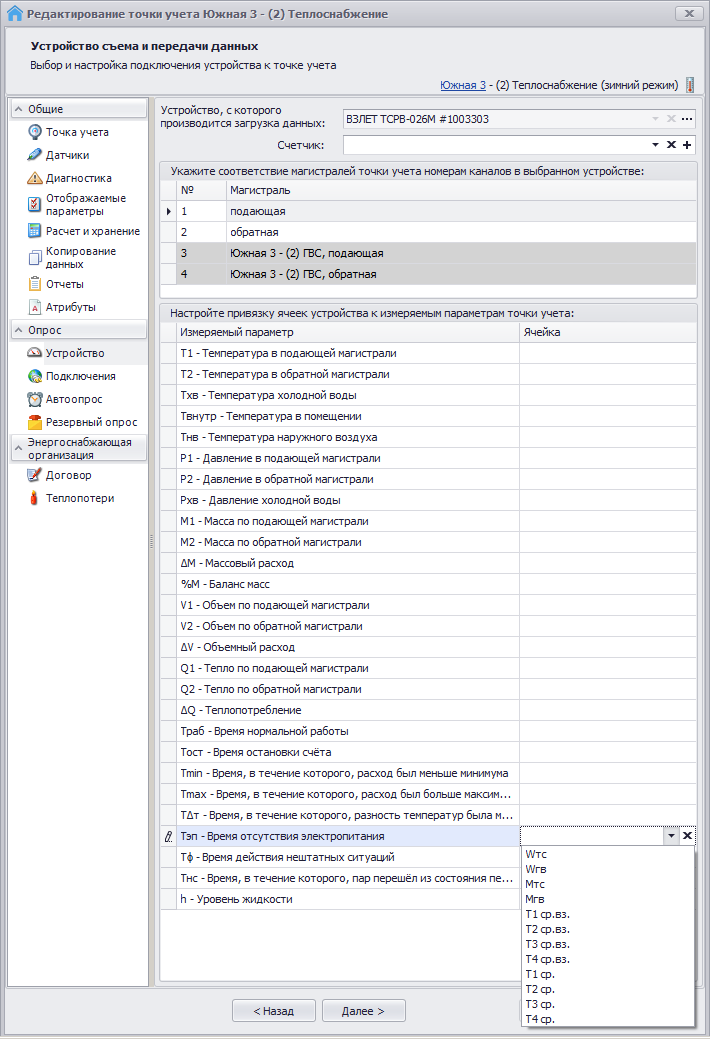This screenshot has width=710, height=1039.
Task: Click the Далее button
Action: [x=363, y=1011]
